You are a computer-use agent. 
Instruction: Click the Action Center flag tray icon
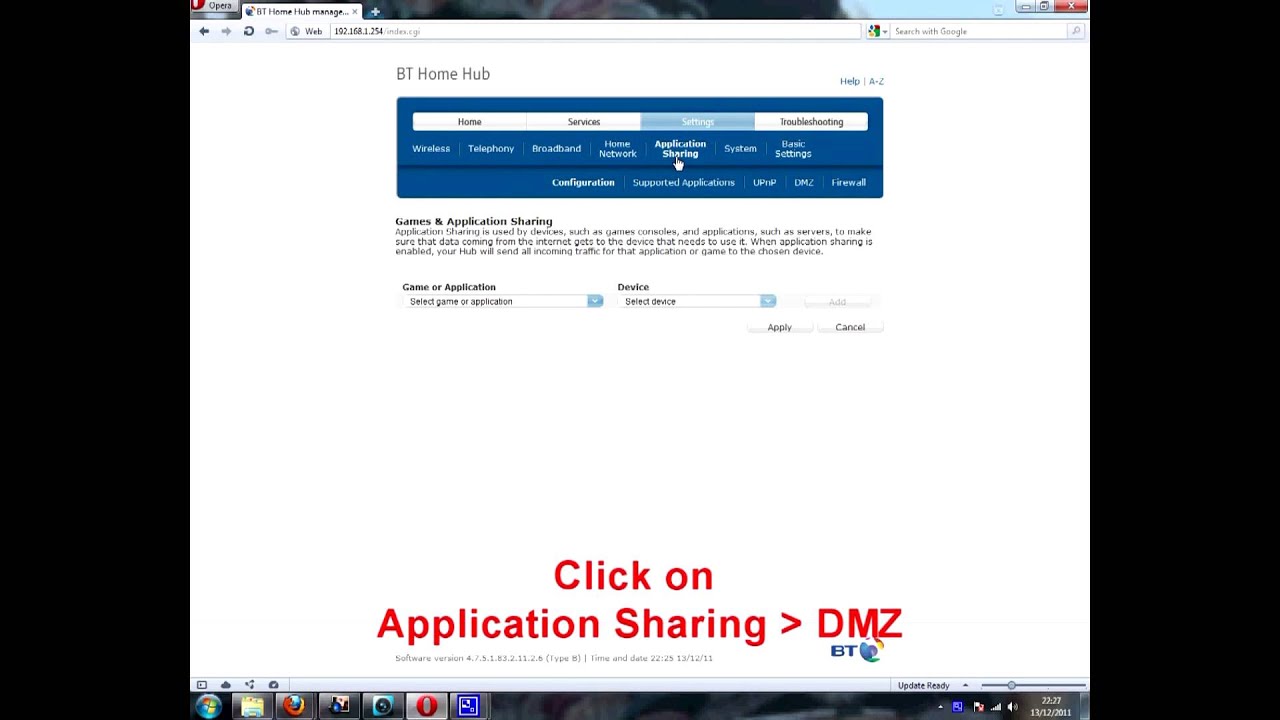978,707
